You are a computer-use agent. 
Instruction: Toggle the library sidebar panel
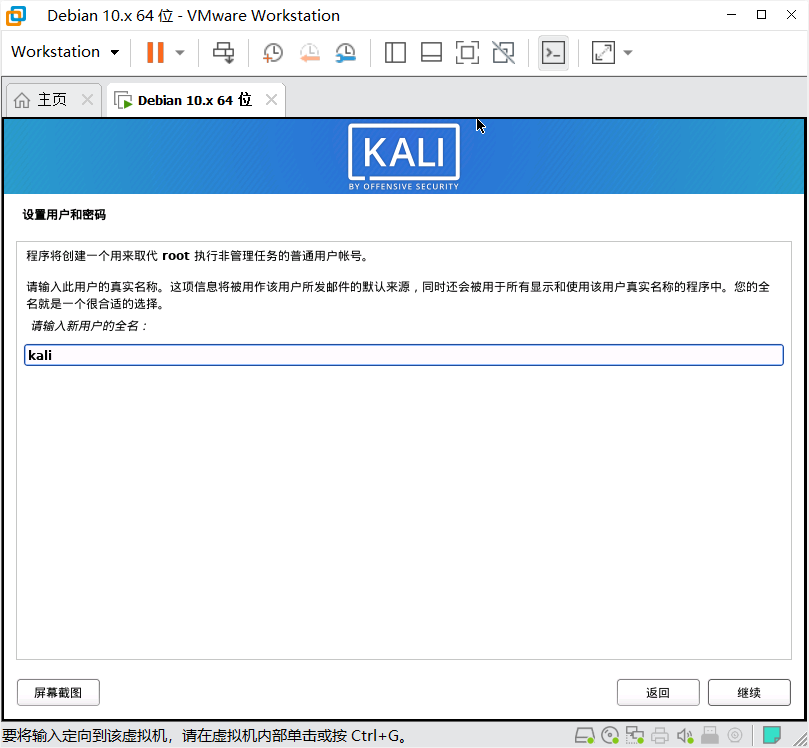(395, 52)
